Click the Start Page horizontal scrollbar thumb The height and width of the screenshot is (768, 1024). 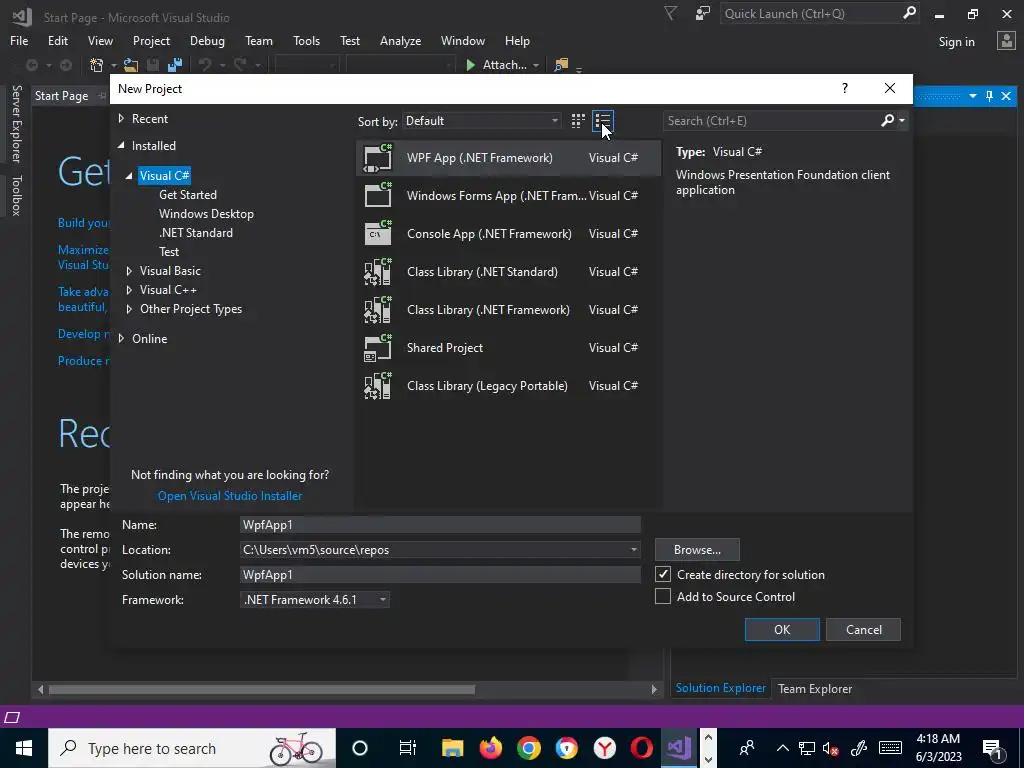coord(262,689)
